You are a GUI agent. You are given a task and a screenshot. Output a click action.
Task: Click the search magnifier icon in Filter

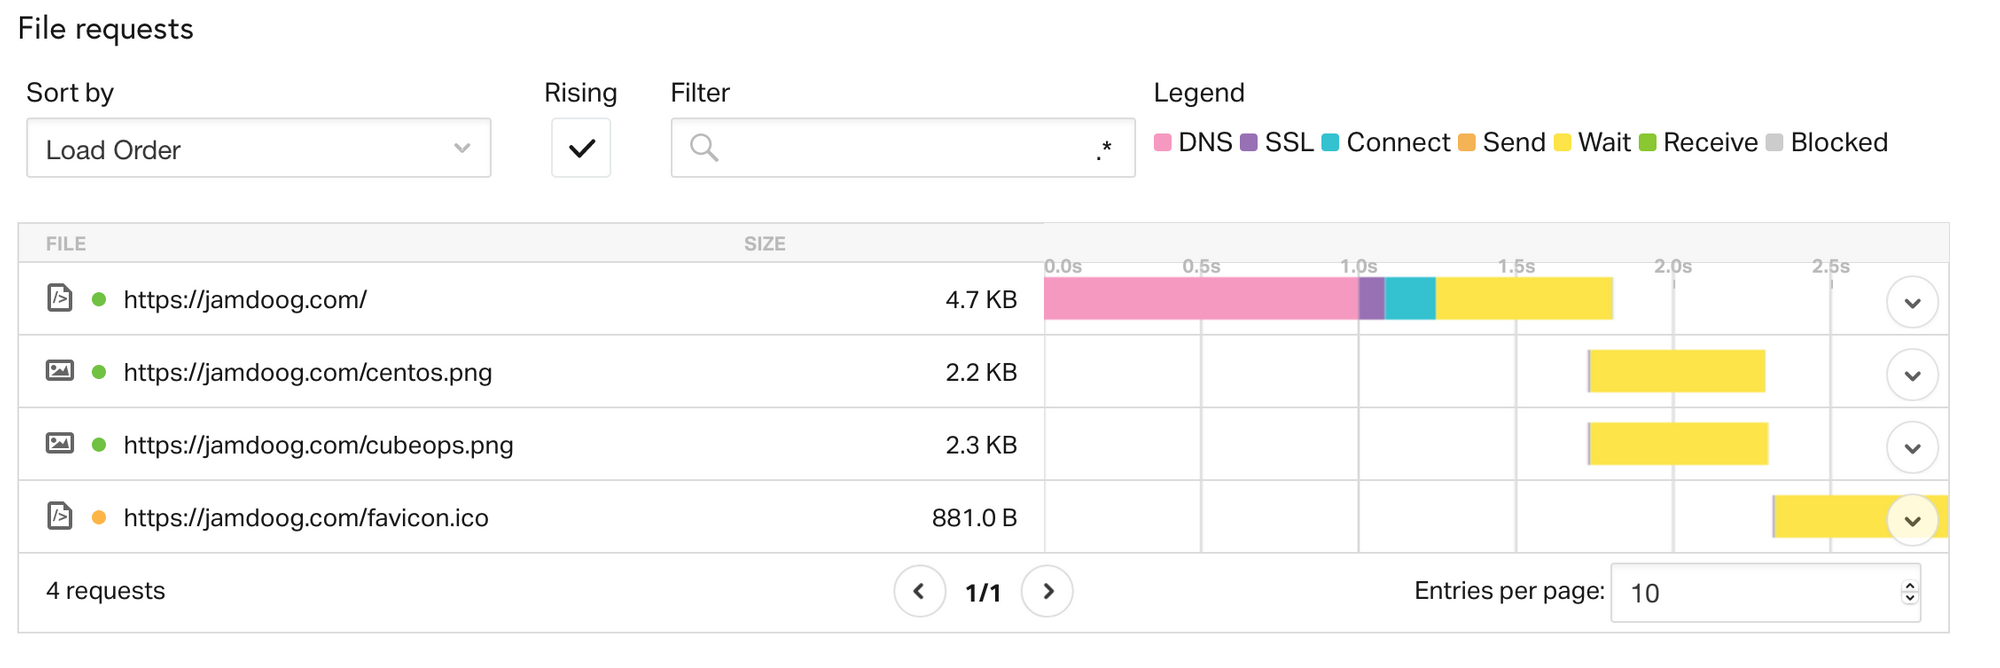tap(704, 148)
